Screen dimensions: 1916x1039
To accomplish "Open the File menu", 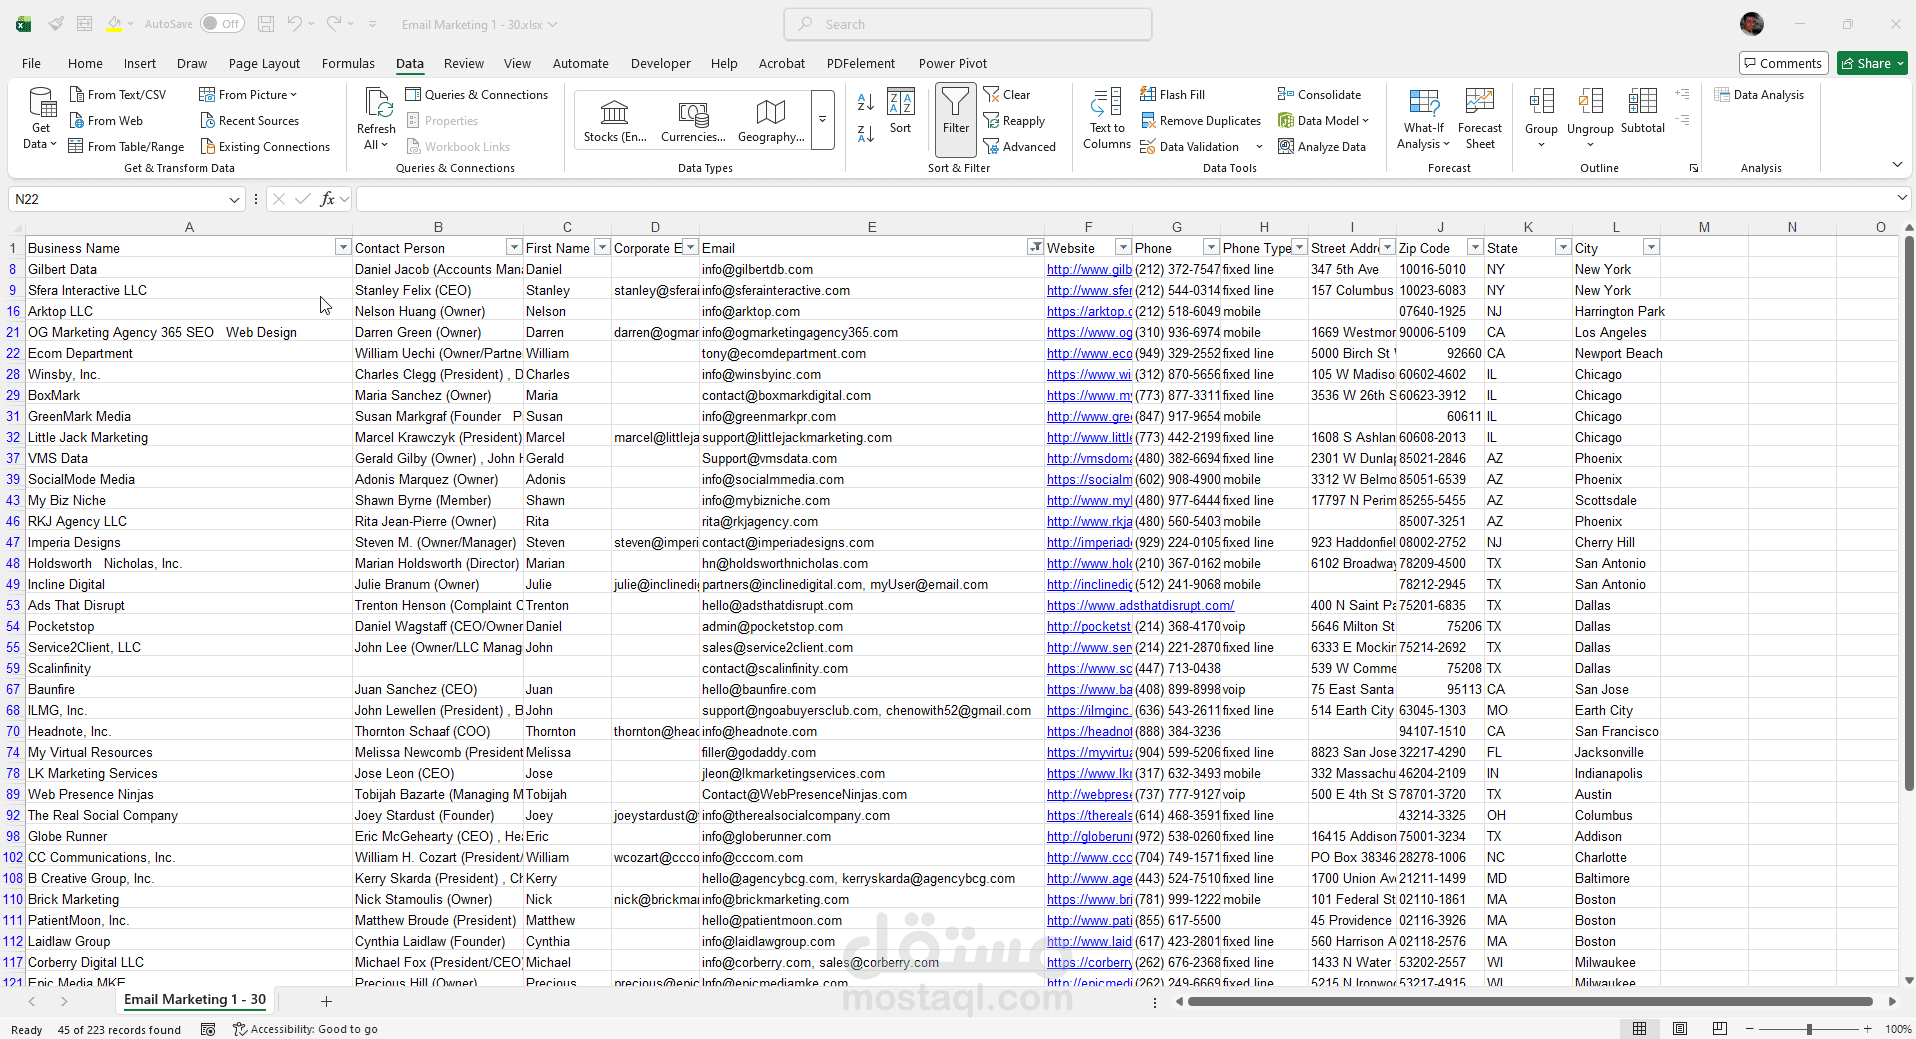I will (x=32, y=63).
